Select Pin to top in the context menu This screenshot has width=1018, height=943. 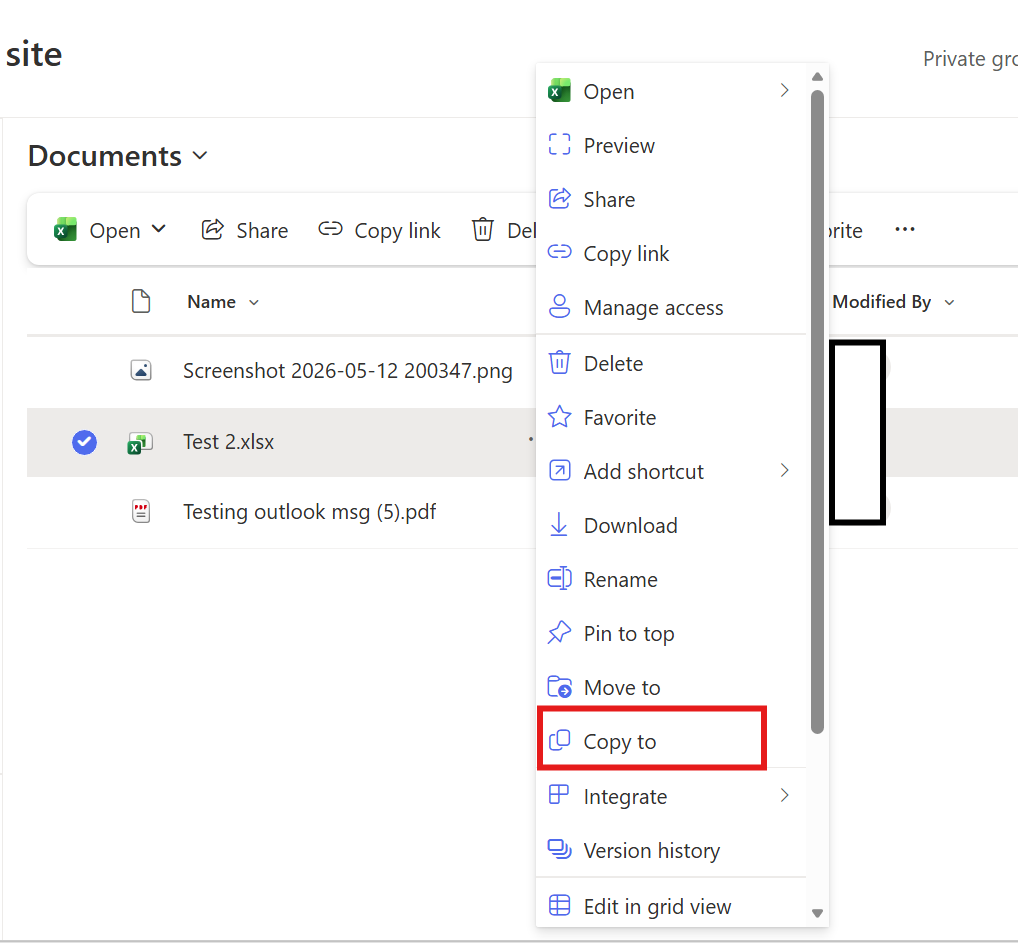671,633
